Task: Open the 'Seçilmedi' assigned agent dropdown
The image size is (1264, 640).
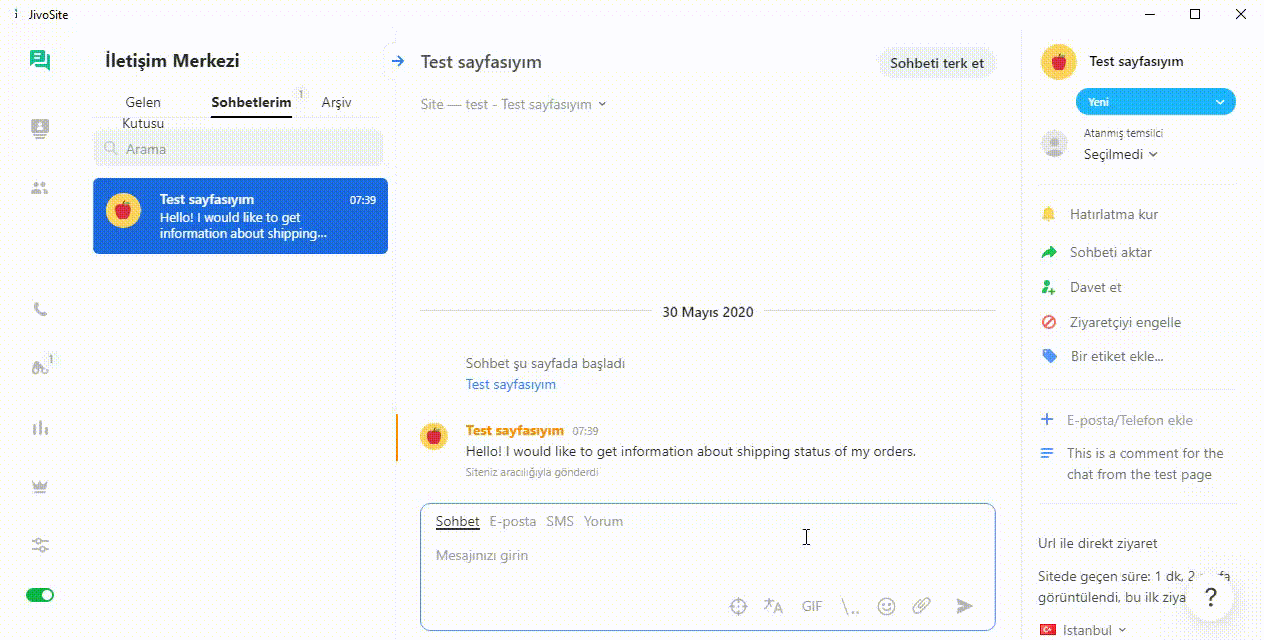Action: coord(1120,154)
